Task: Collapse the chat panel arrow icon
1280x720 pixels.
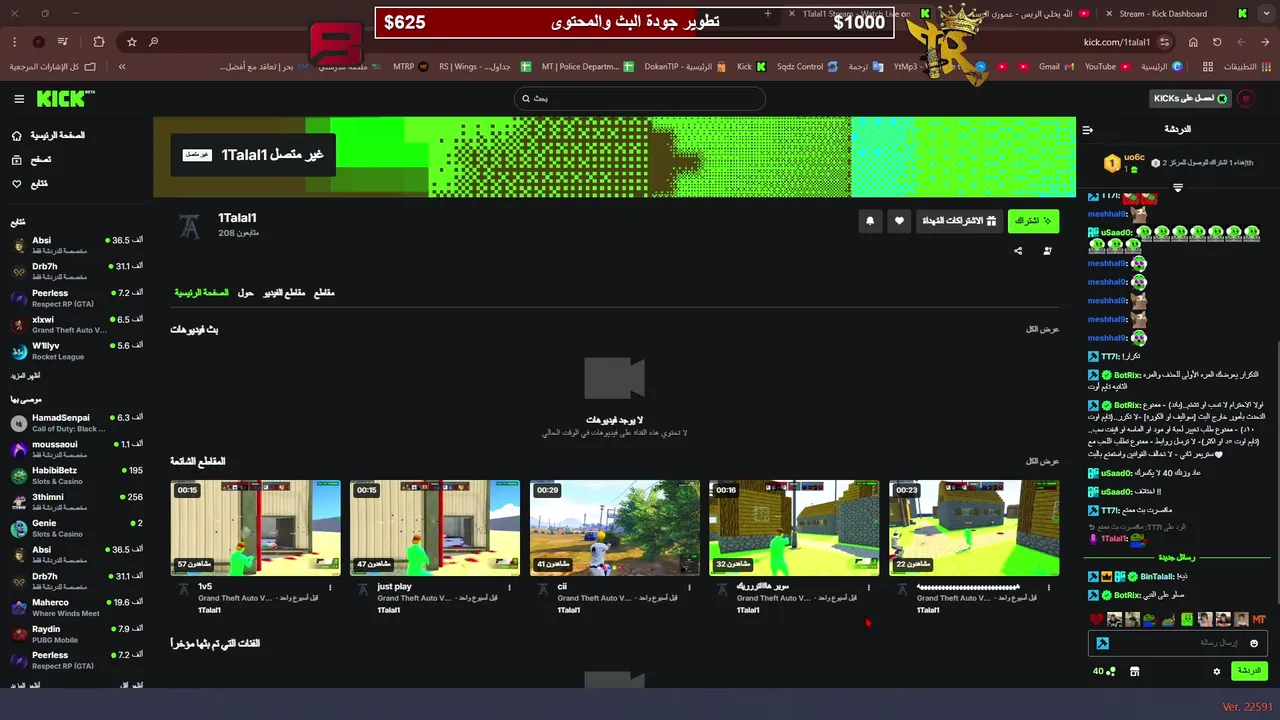Action: tap(1088, 130)
